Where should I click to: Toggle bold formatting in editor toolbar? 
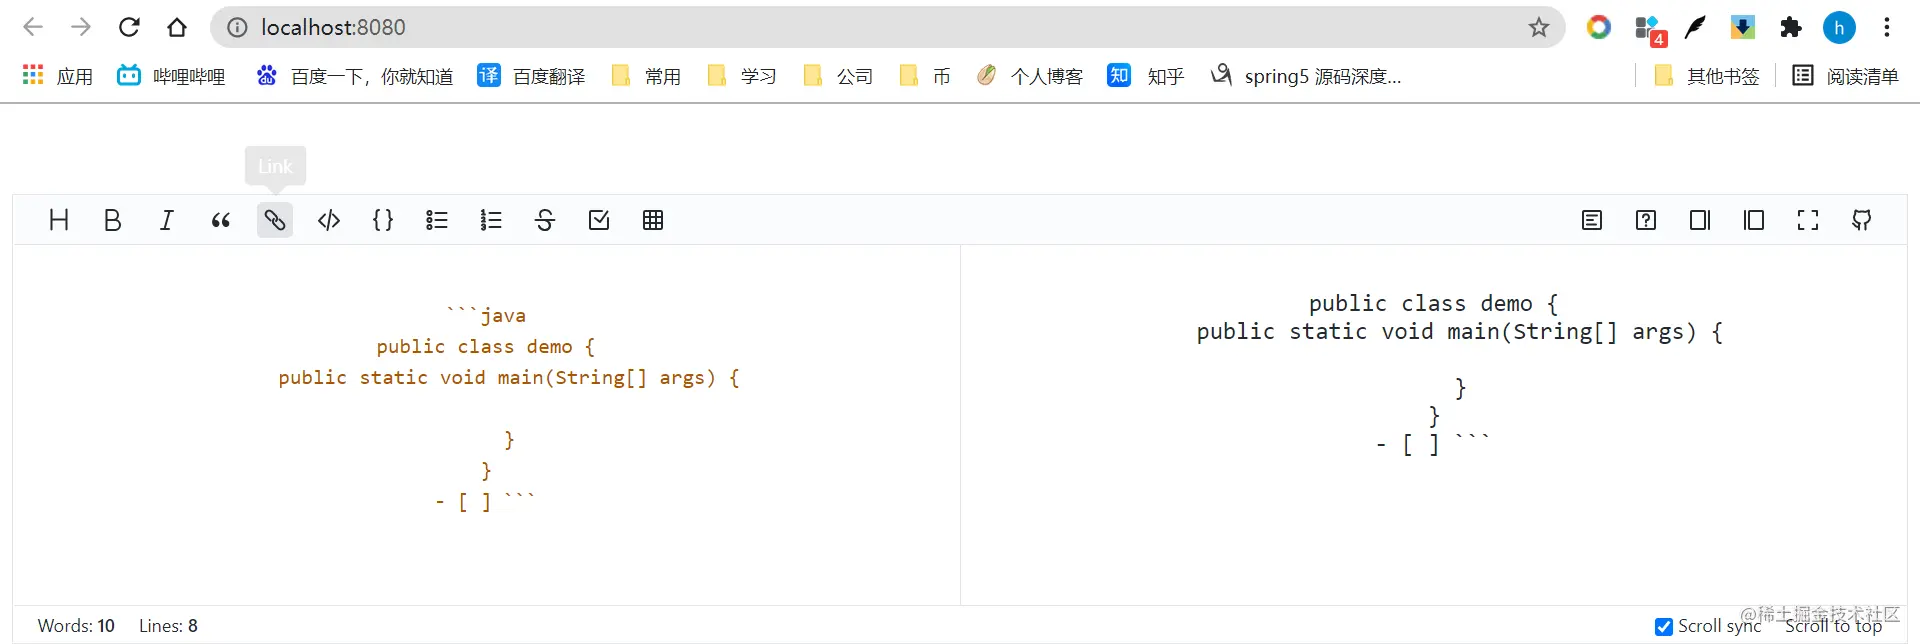point(113,220)
